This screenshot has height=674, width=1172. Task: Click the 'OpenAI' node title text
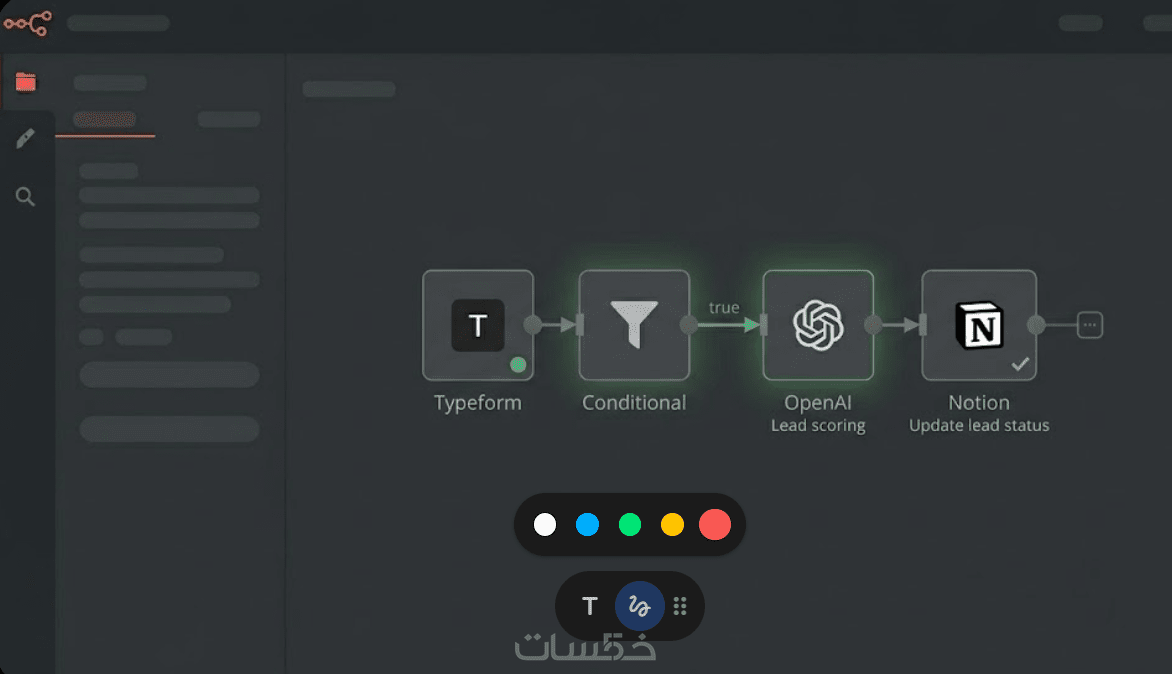click(x=818, y=403)
